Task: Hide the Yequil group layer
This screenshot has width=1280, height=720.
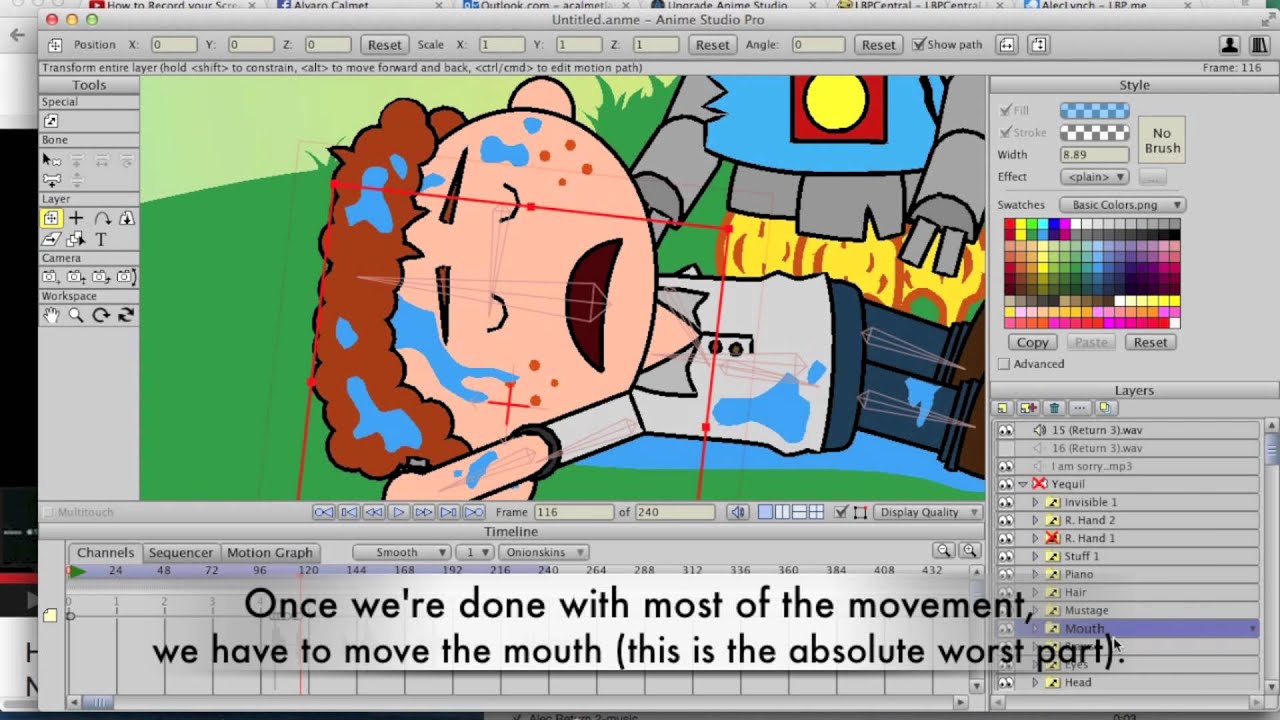Action: tap(1006, 484)
